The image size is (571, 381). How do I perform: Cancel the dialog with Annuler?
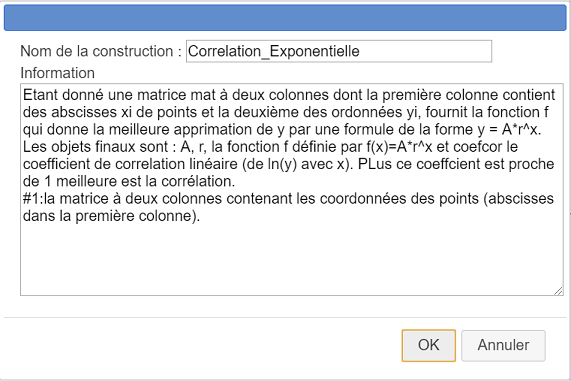click(x=503, y=345)
